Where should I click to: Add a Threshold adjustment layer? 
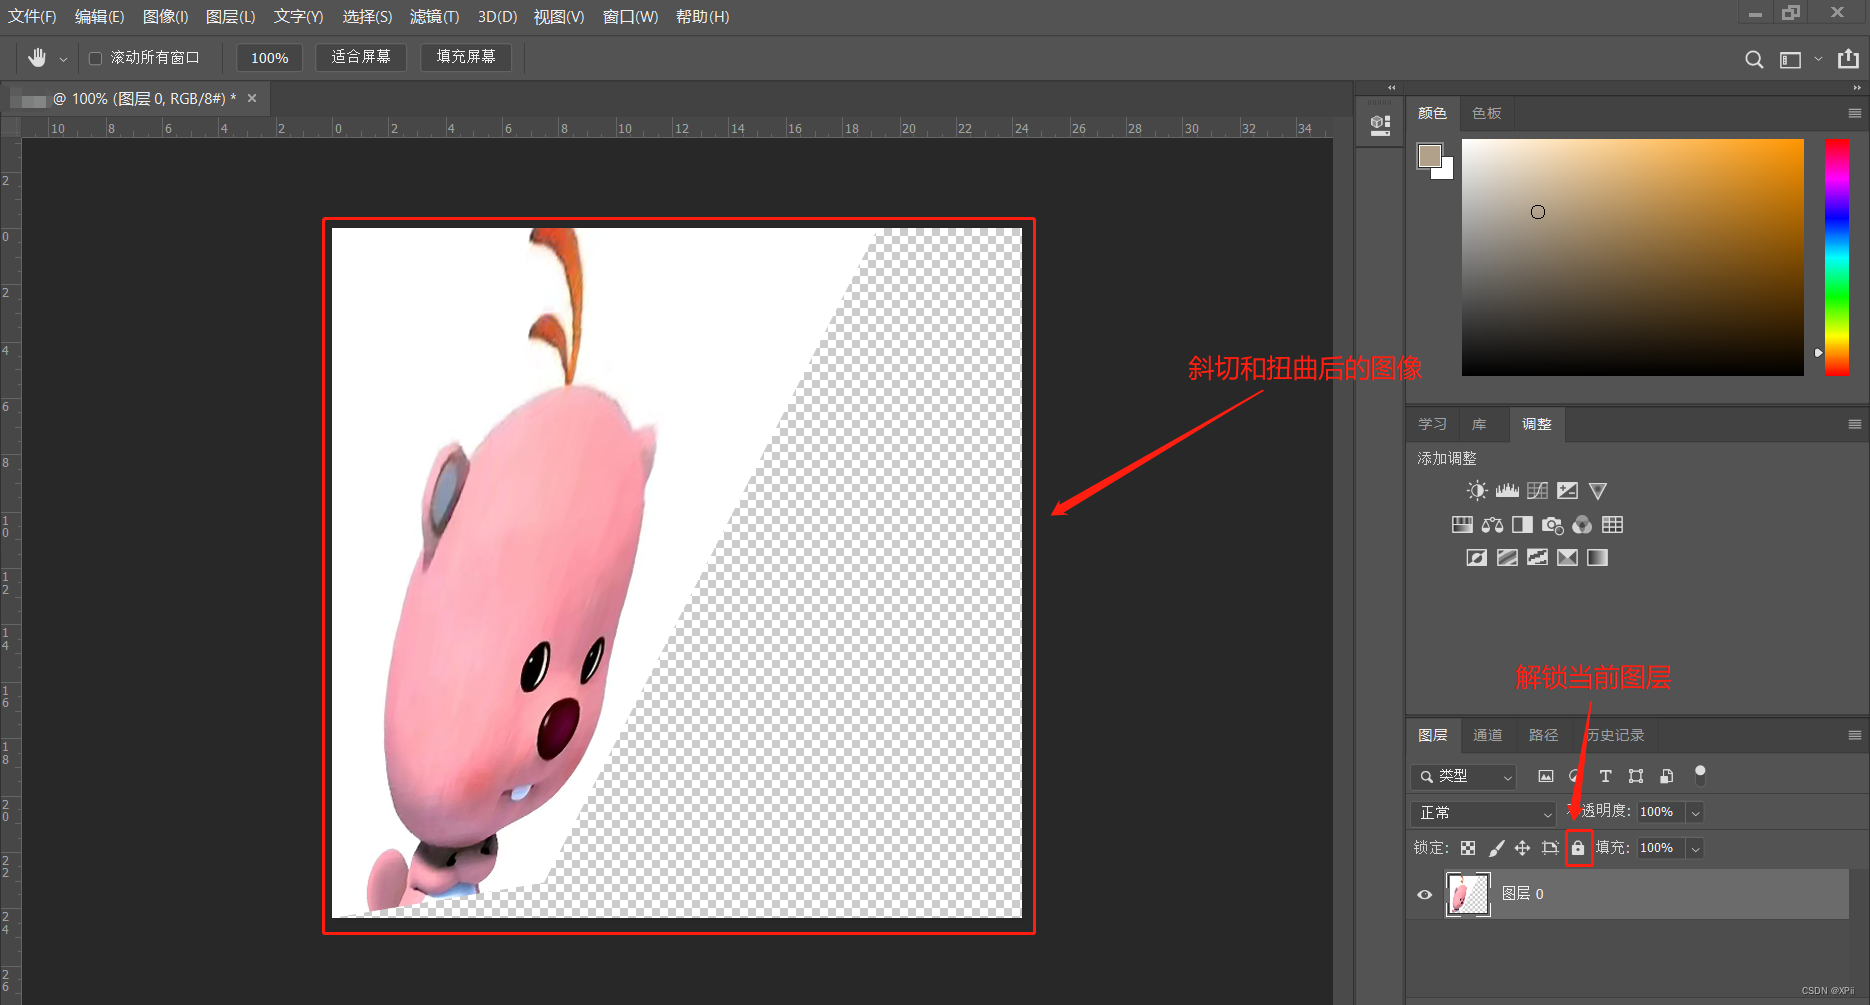click(x=1537, y=558)
